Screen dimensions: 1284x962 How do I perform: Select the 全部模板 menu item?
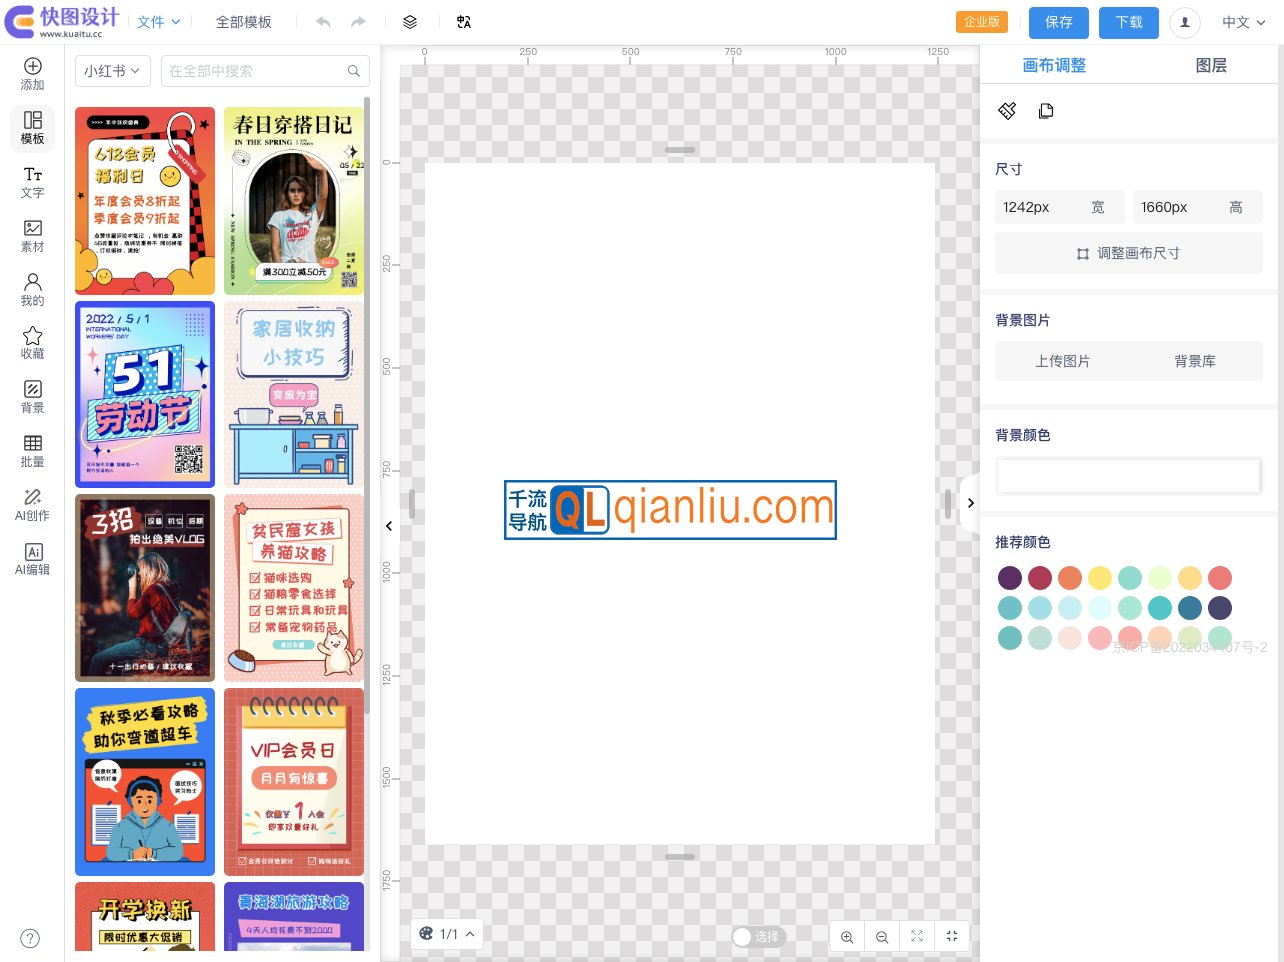244,21
